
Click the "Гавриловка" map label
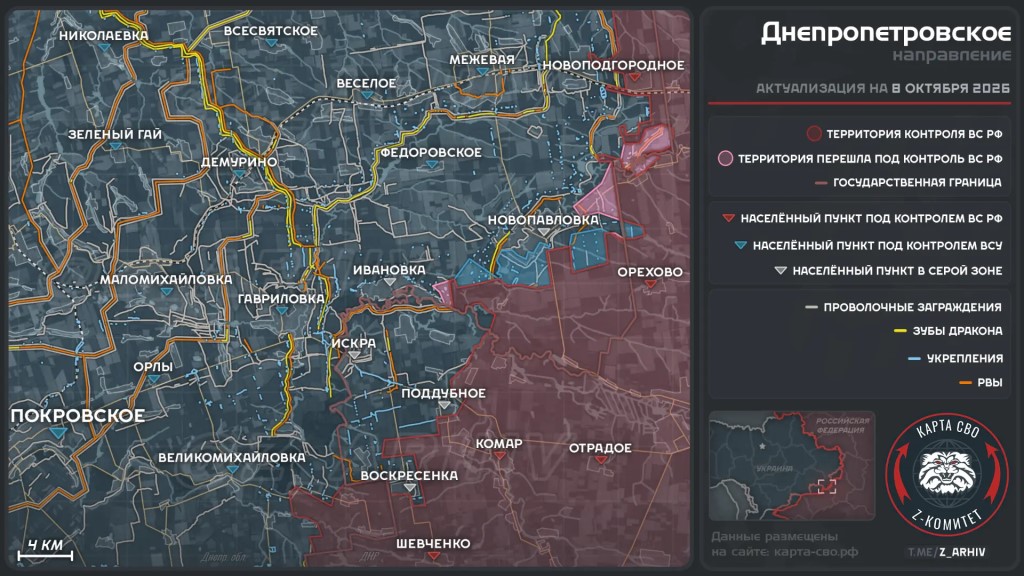click(281, 298)
